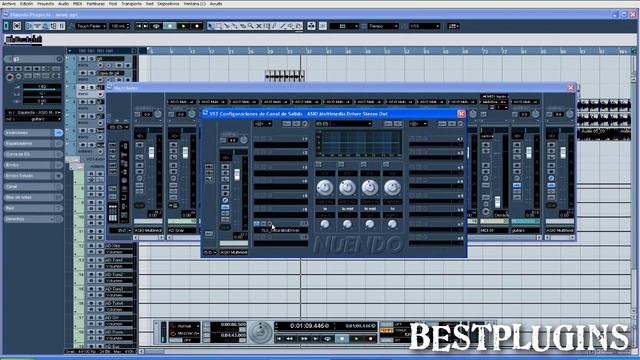
Task: Expand Canal section in inspector
Action: (x=33, y=187)
